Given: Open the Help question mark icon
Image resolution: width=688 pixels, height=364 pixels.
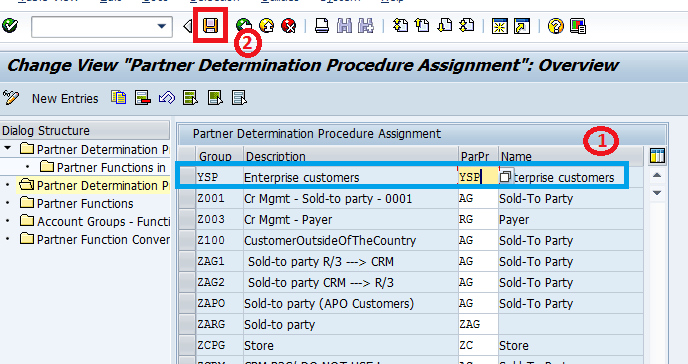Looking at the screenshot, I should (555, 26).
